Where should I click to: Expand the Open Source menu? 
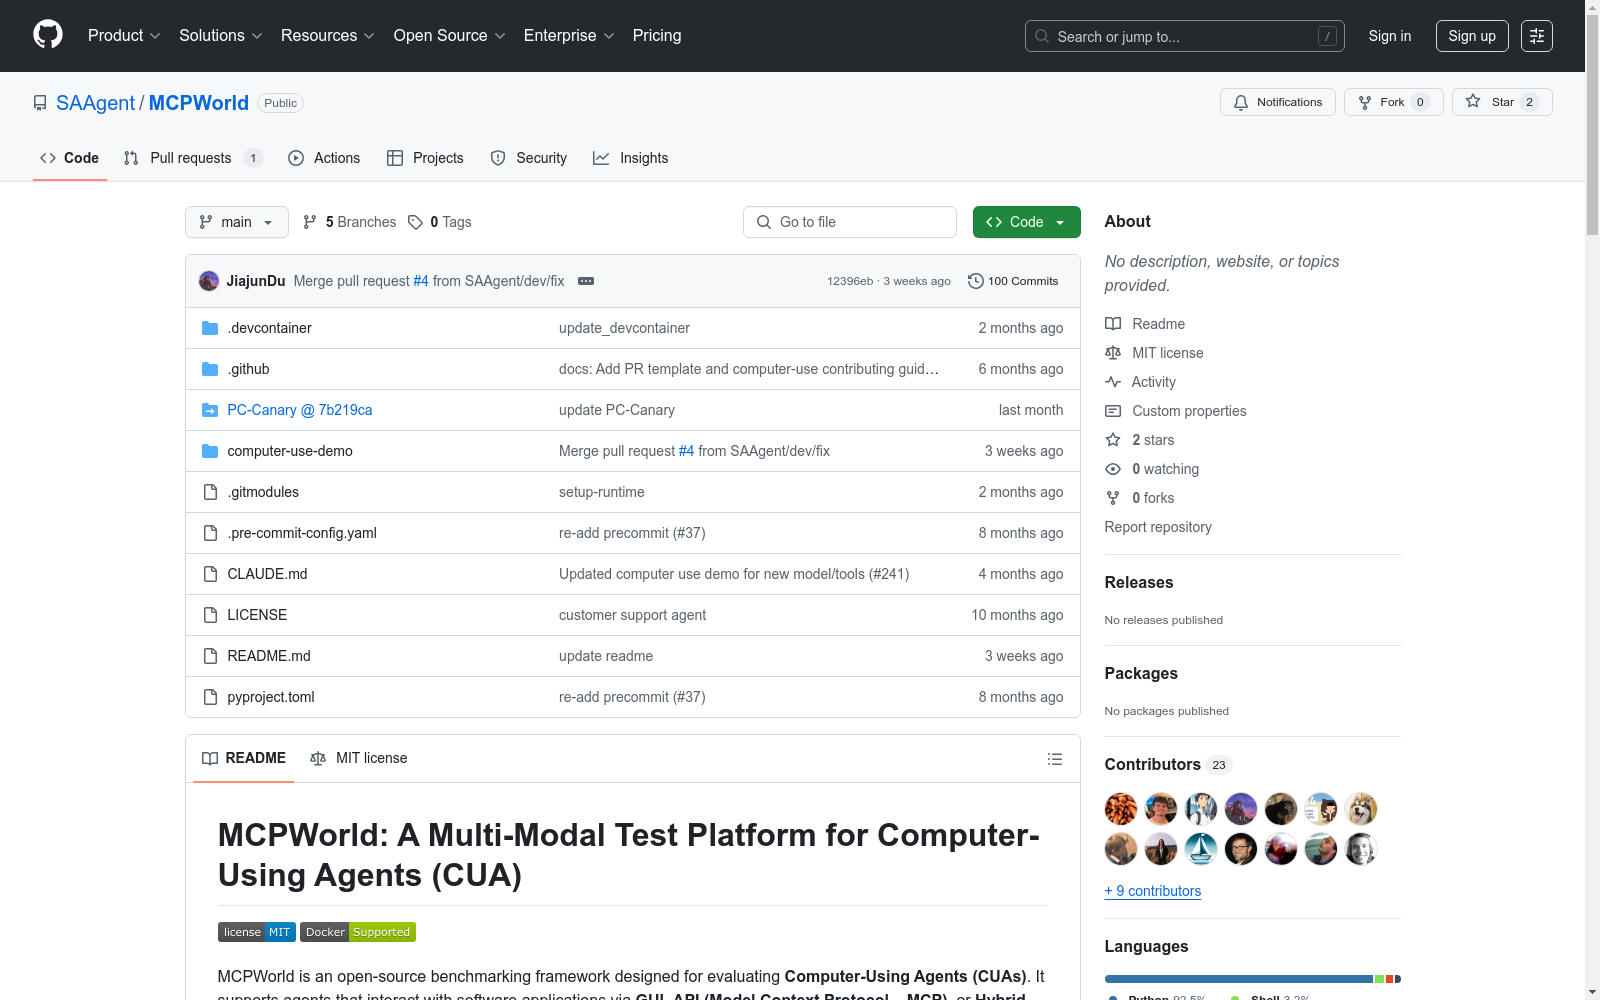coord(449,36)
